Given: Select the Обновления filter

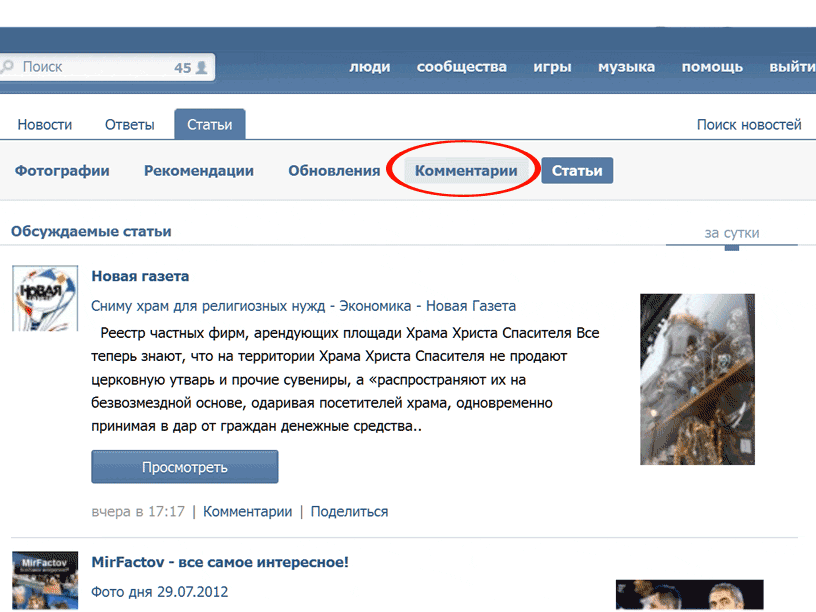Looking at the screenshot, I should tap(334, 171).
